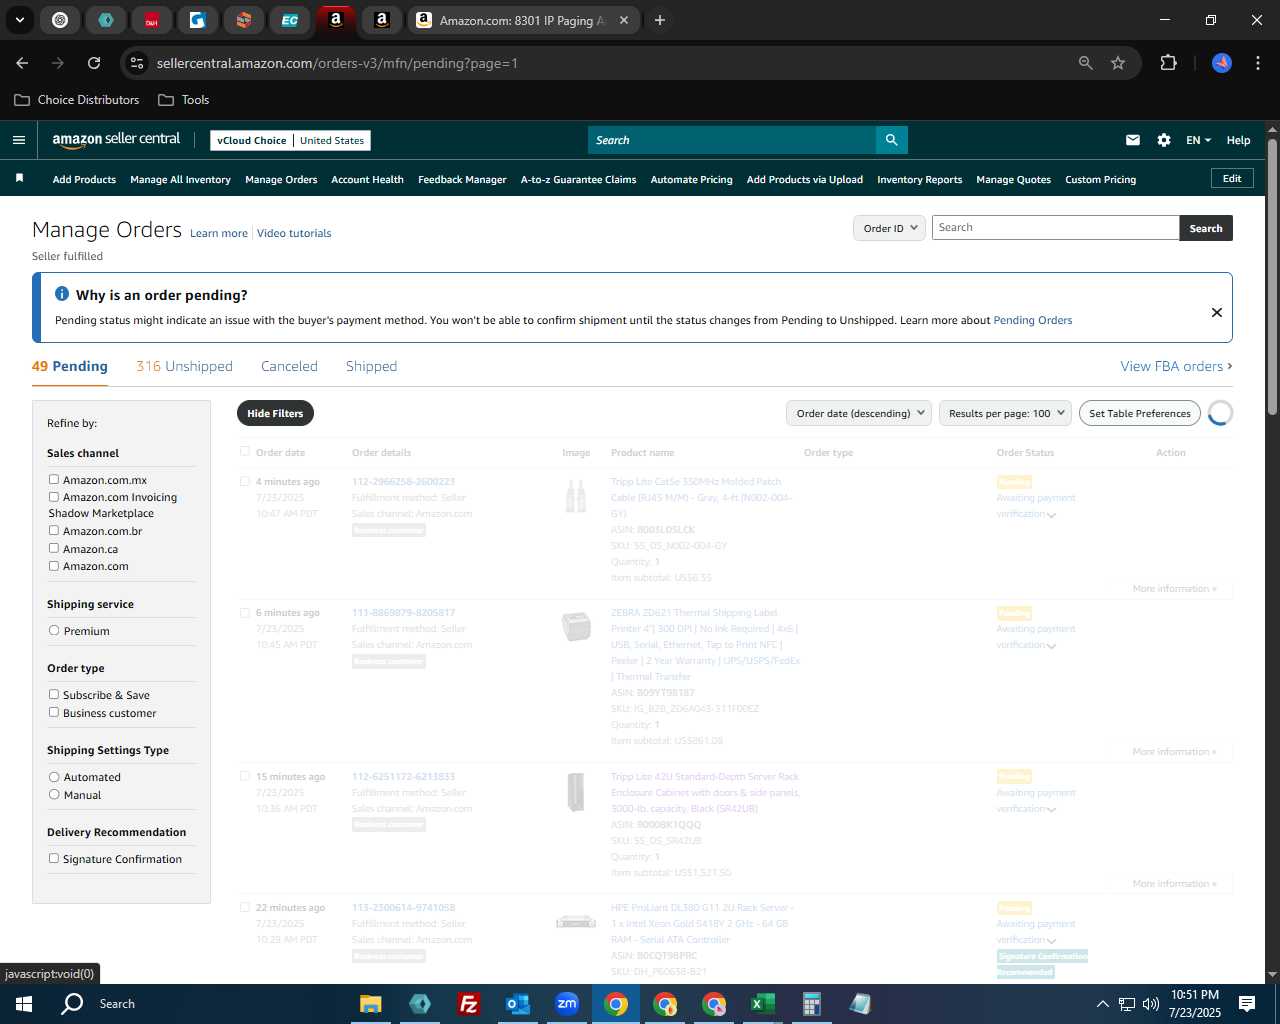
Task: Check the Amazon.com sales channel filter
Action: point(54,565)
